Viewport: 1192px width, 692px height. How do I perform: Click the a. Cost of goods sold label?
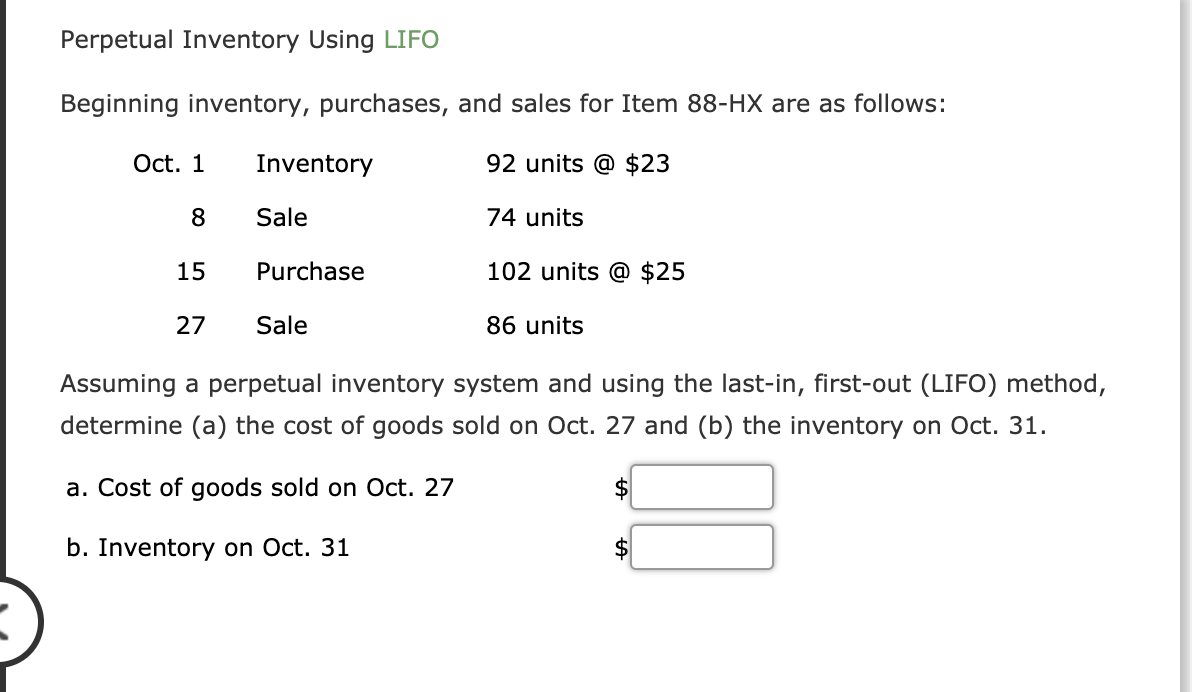tap(260, 488)
